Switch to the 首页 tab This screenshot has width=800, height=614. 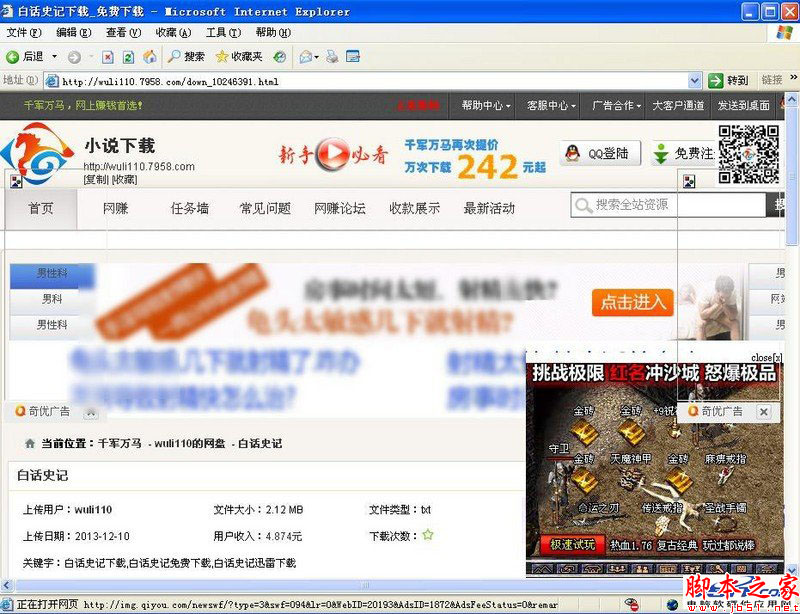pos(40,207)
